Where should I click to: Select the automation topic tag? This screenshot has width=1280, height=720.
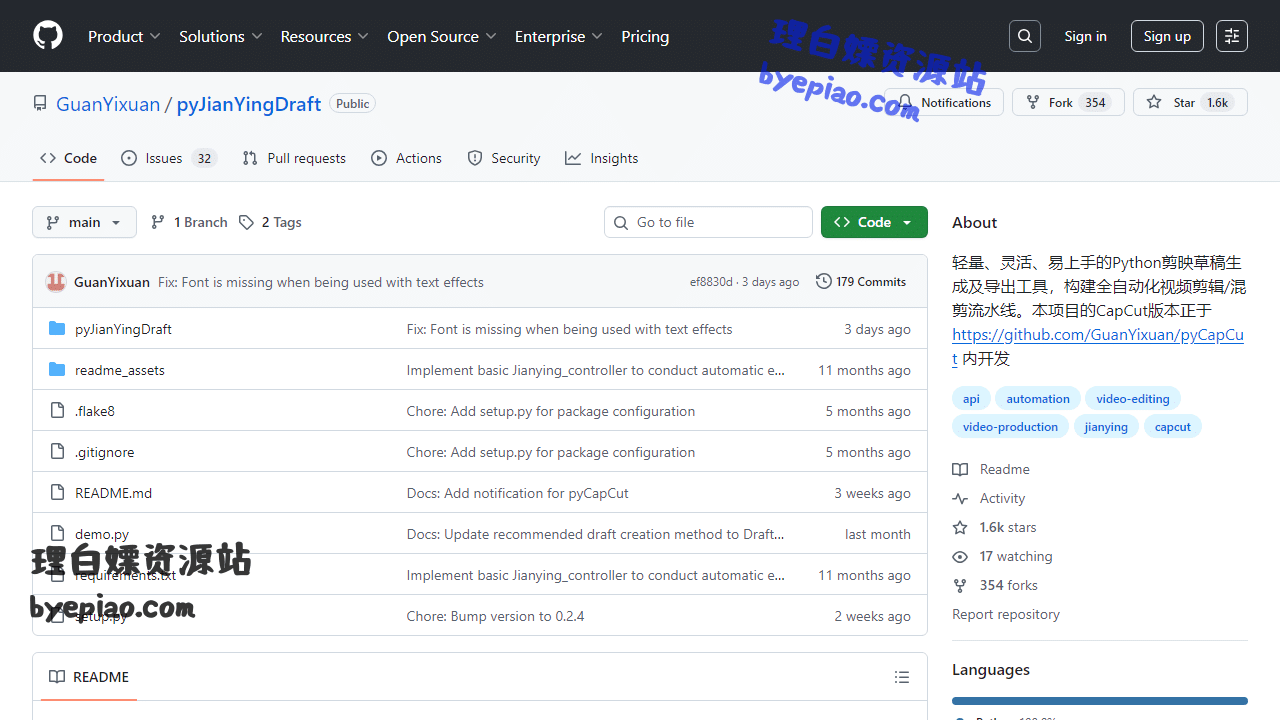click(x=1038, y=398)
